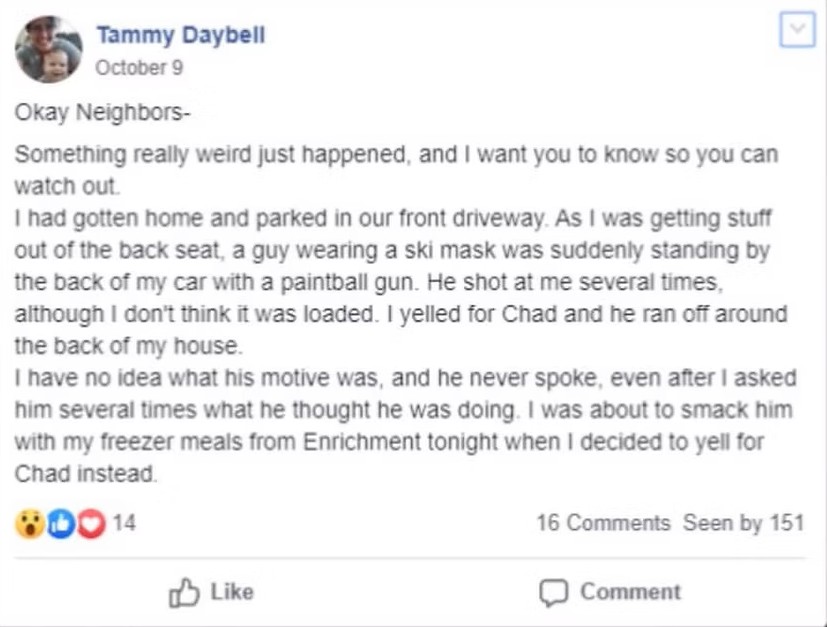
Task: Click the thumbs-up icon beside Like
Action: (184, 592)
